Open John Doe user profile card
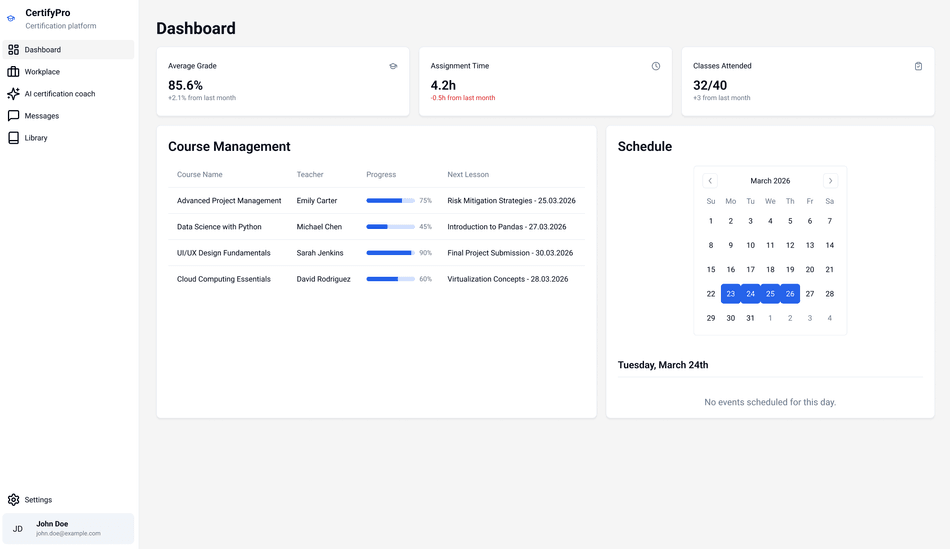This screenshot has height=549, width=950. tap(68, 528)
